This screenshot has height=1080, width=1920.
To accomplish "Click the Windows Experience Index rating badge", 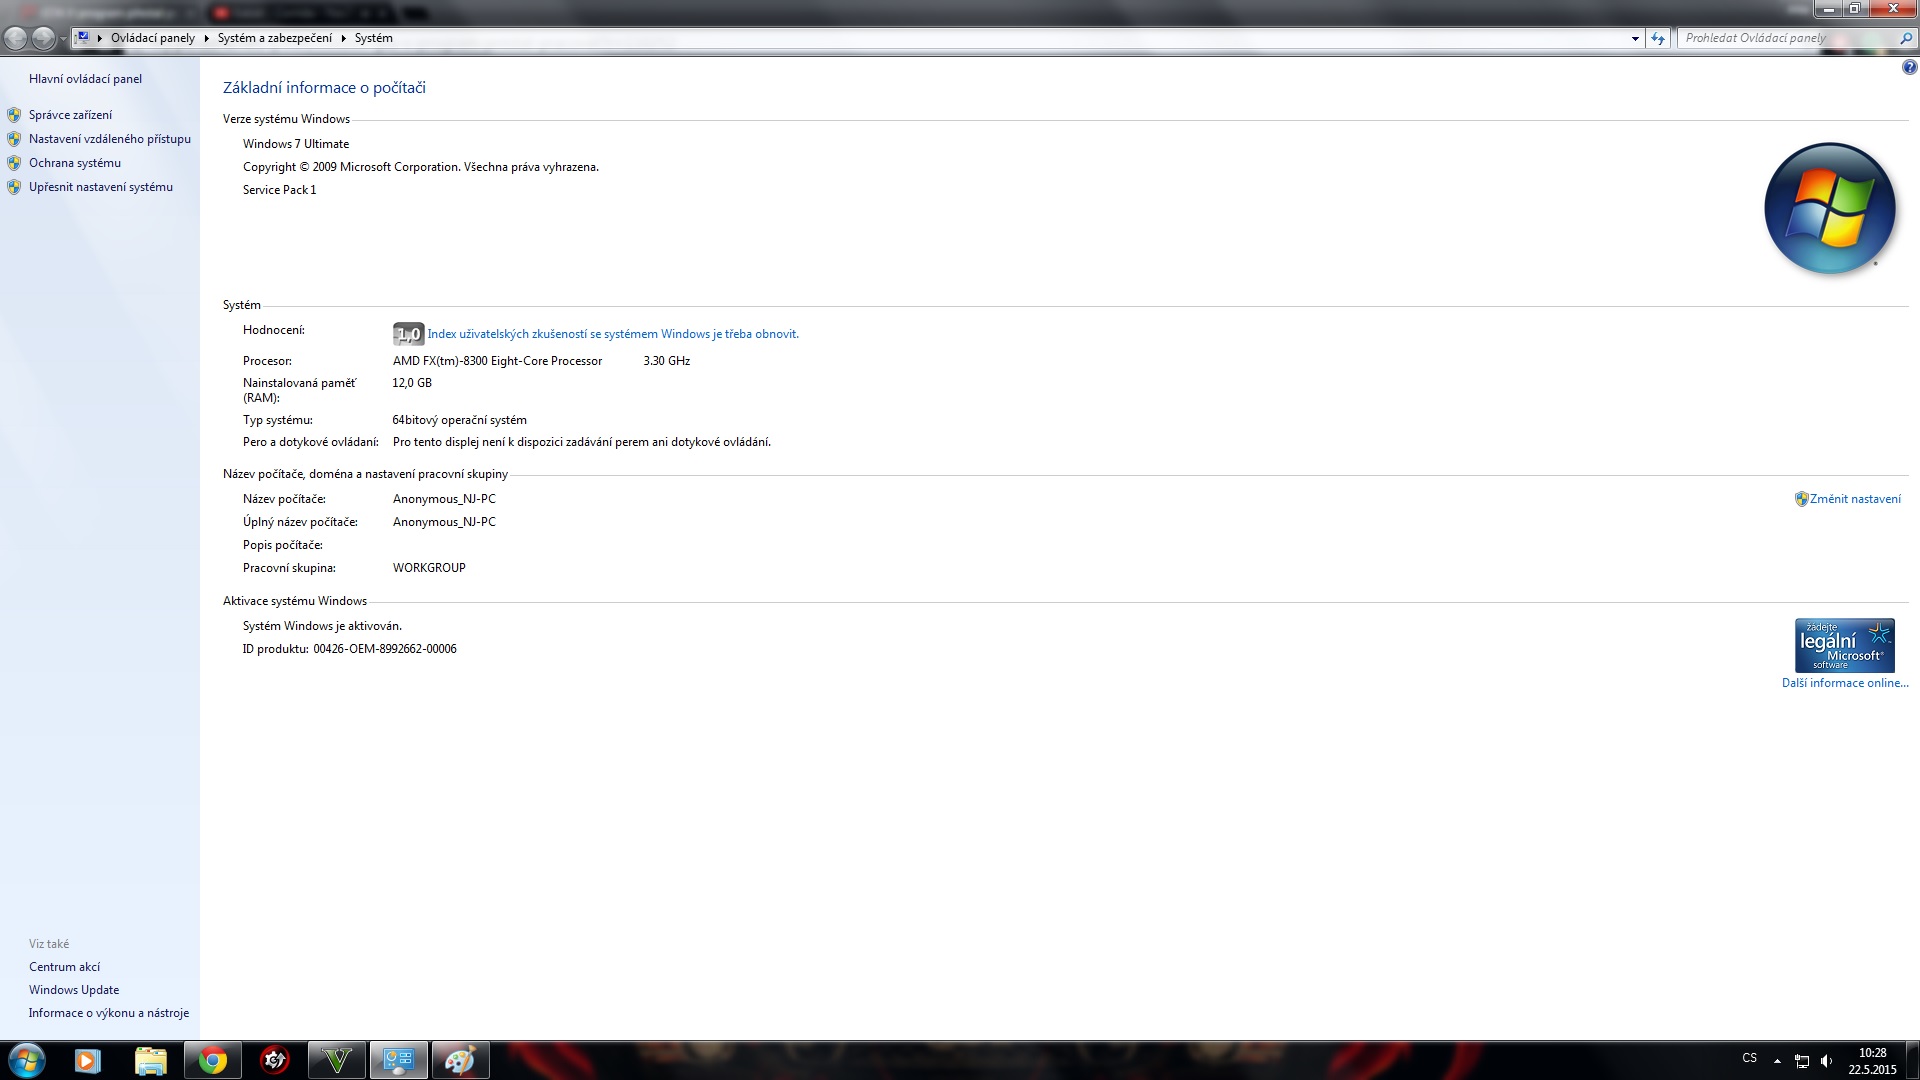I will [x=408, y=334].
